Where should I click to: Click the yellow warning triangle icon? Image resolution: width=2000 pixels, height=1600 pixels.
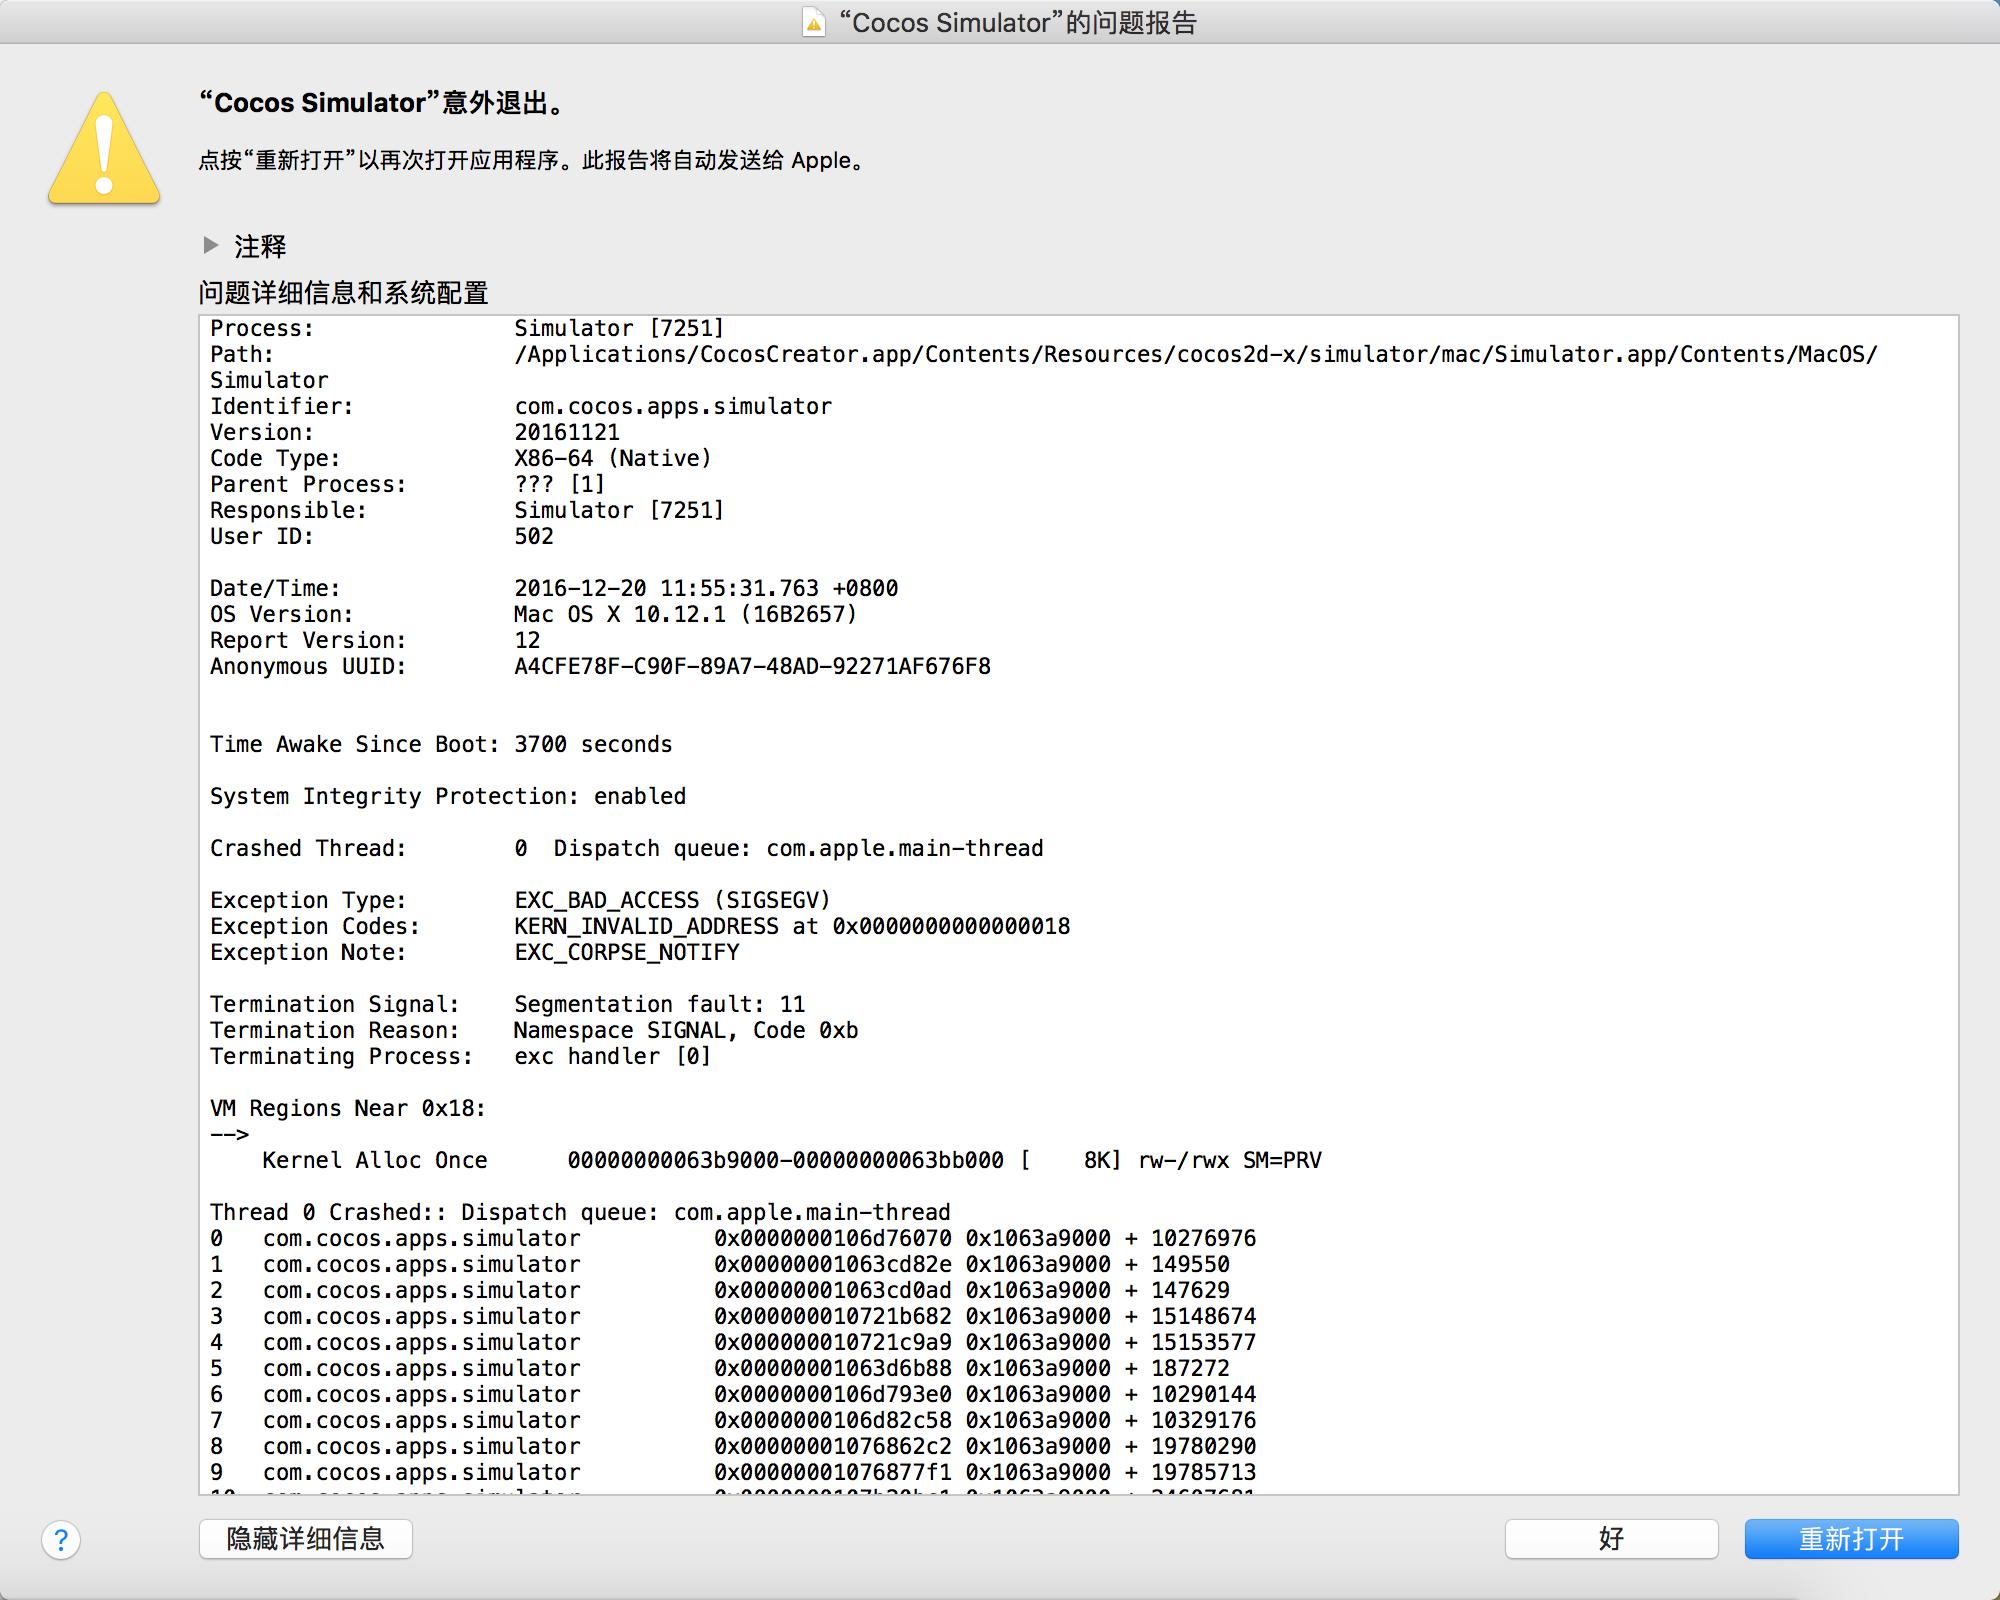104,150
